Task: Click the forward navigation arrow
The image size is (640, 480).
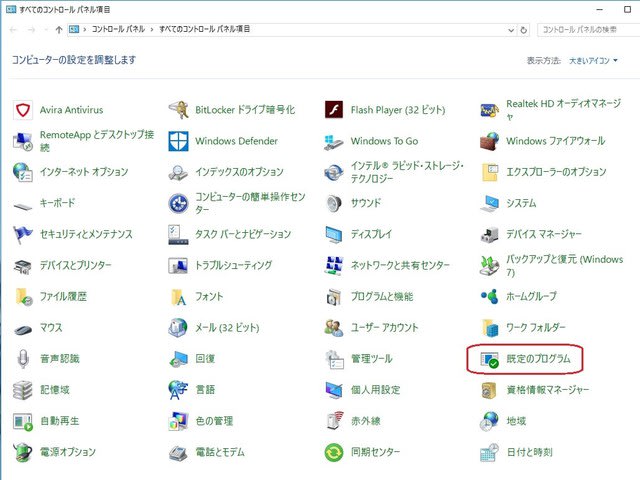Action: click(x=31, y=29)
